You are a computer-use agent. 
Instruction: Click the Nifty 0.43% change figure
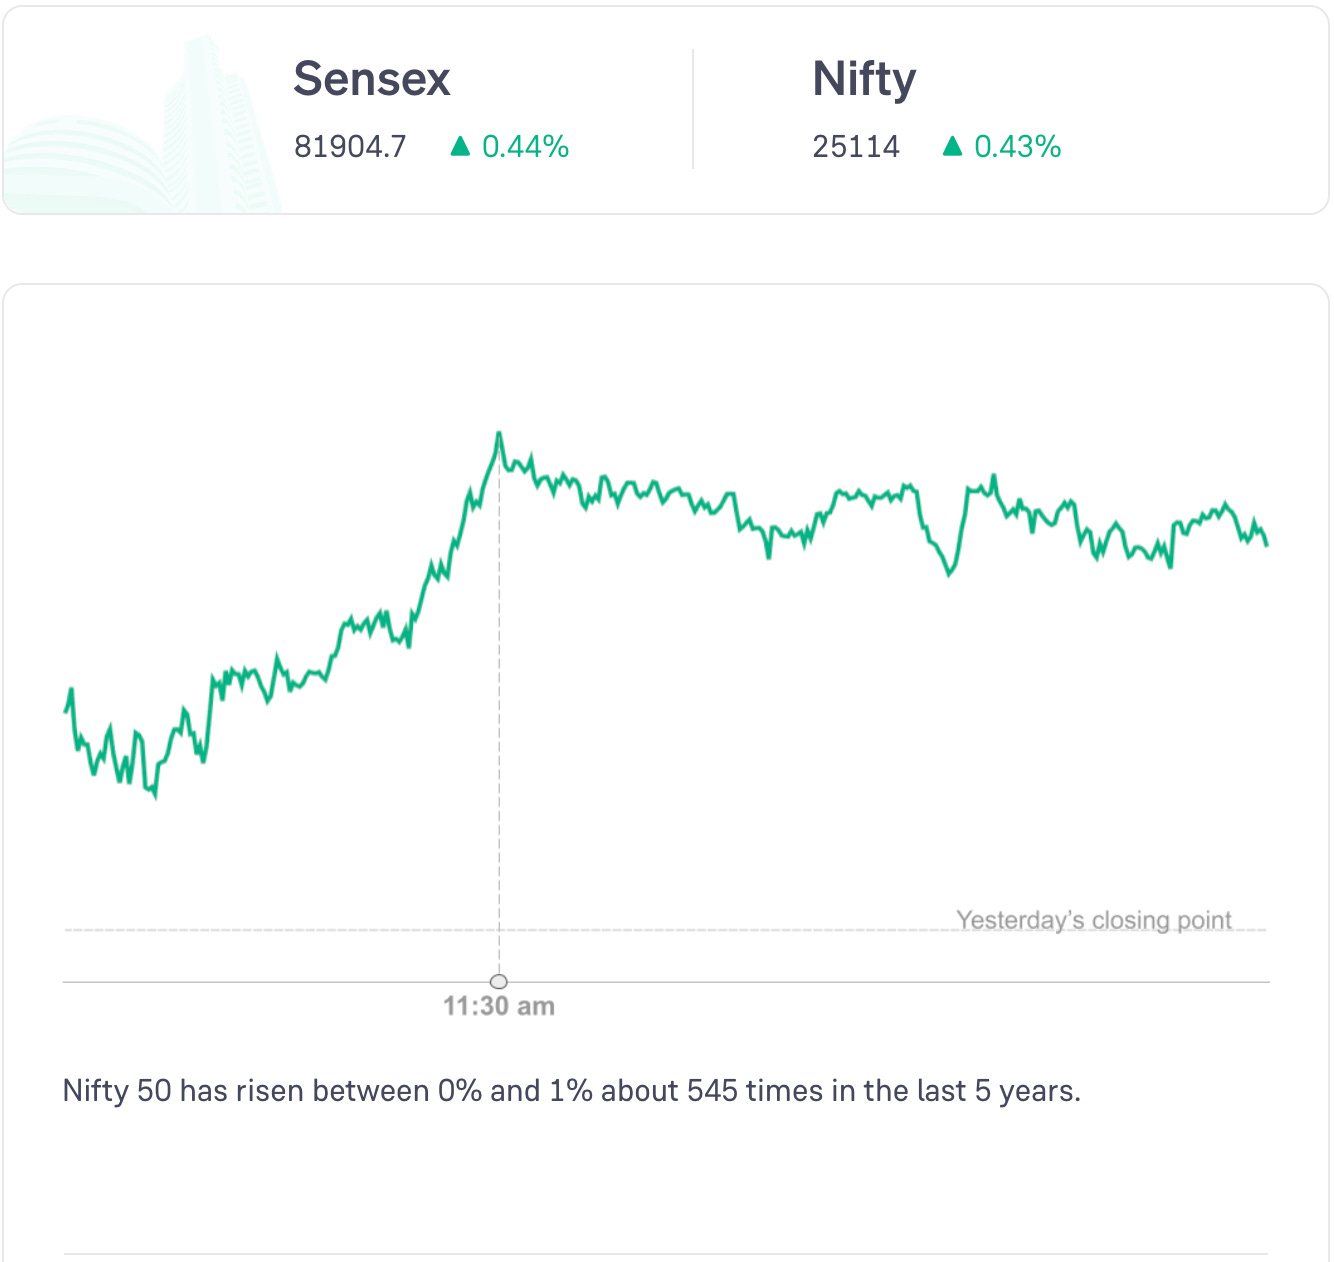pyautogui.click(x=1017, y=147)
